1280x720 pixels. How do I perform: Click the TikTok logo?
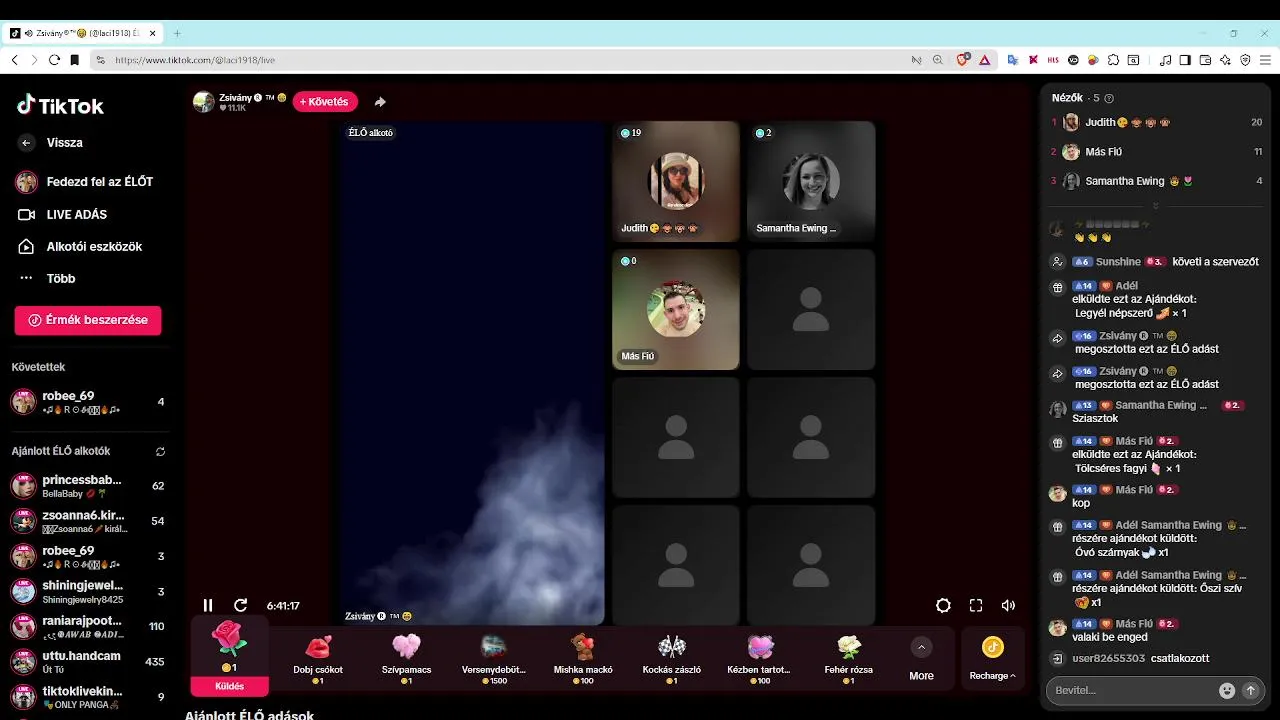60,105
